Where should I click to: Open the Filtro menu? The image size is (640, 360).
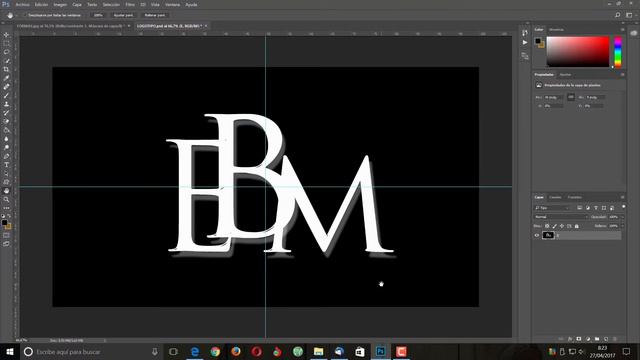tap(130, 4)
